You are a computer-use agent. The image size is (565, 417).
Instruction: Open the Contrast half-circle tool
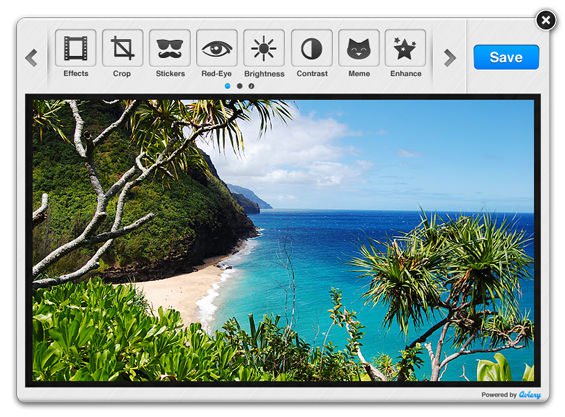point(312,48)
